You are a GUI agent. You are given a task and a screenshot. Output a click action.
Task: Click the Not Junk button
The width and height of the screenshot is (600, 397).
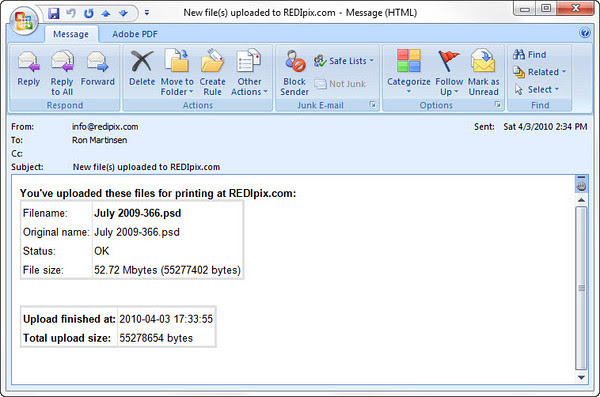pyautogui.click(x=340, y=84)
